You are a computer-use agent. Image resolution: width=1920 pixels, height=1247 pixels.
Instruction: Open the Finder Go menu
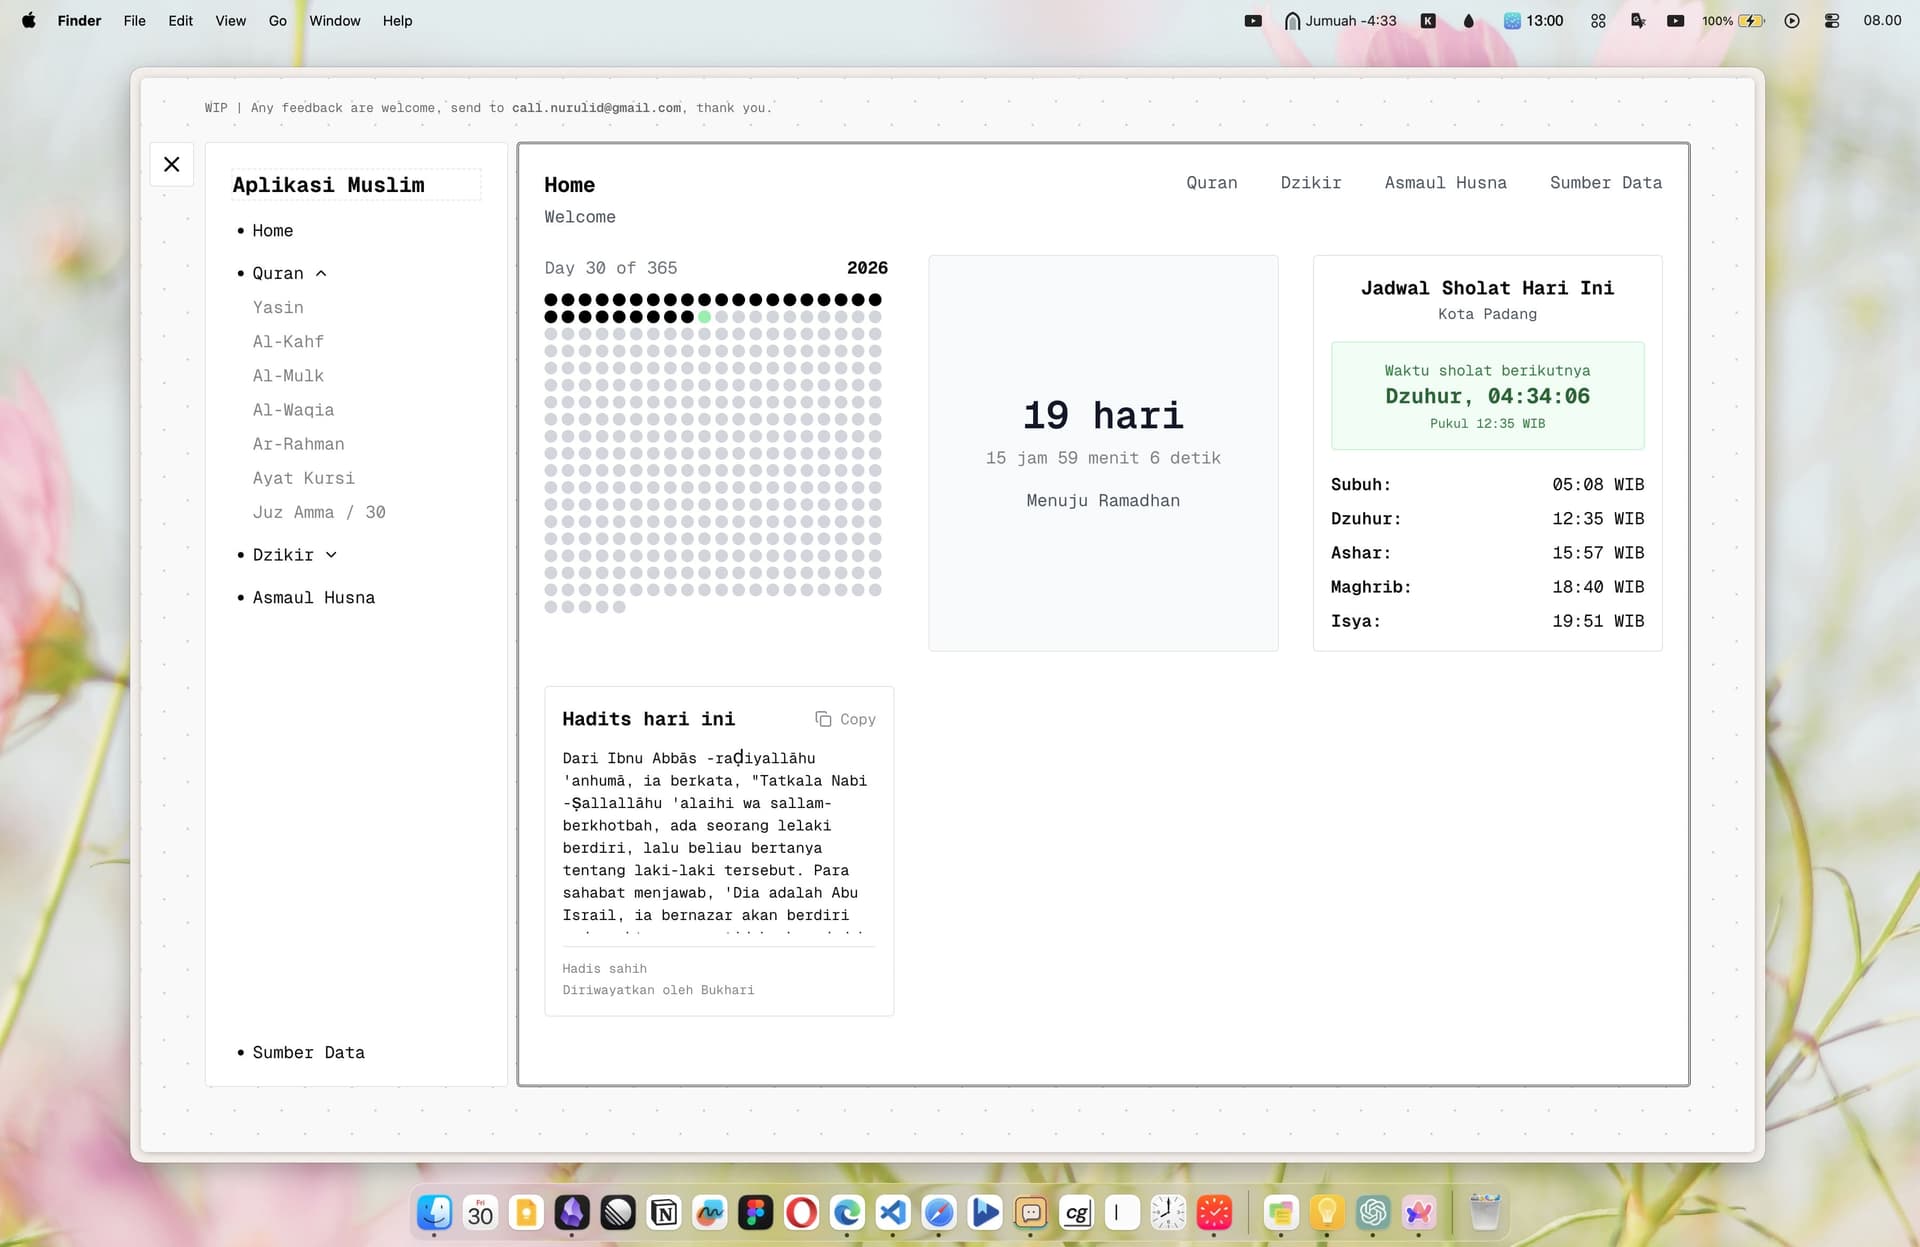tap(277, 21)
